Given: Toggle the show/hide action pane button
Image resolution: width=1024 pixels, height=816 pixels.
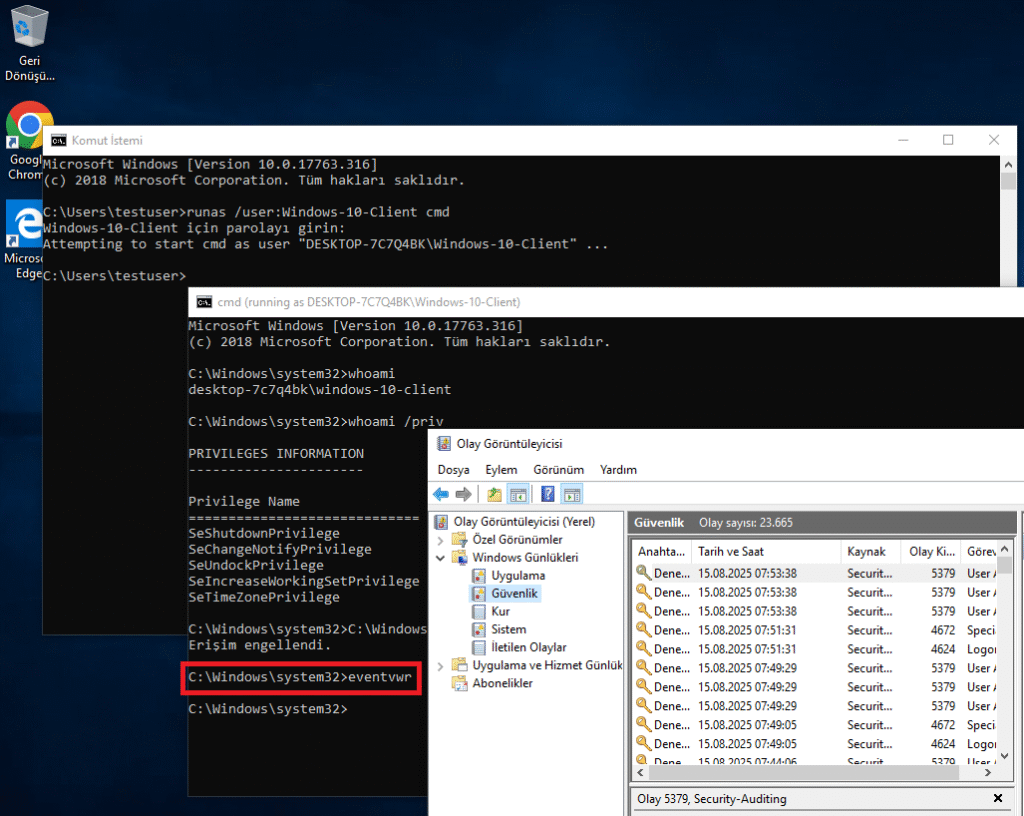Looking at the screenshot, I should (572, 494).
